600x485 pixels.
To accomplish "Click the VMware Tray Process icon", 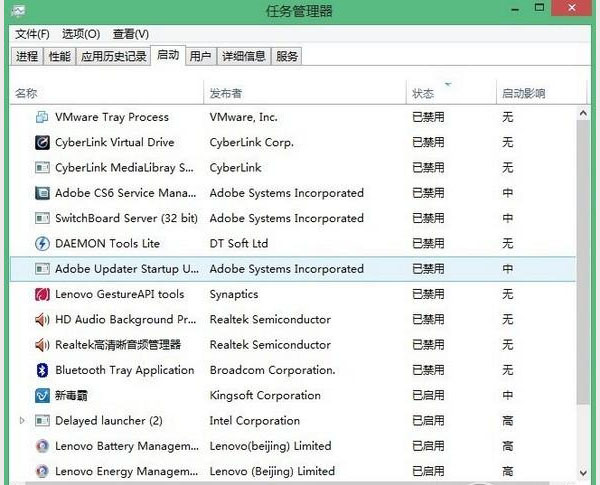I will pyautogui.click(x=42, y=117).
